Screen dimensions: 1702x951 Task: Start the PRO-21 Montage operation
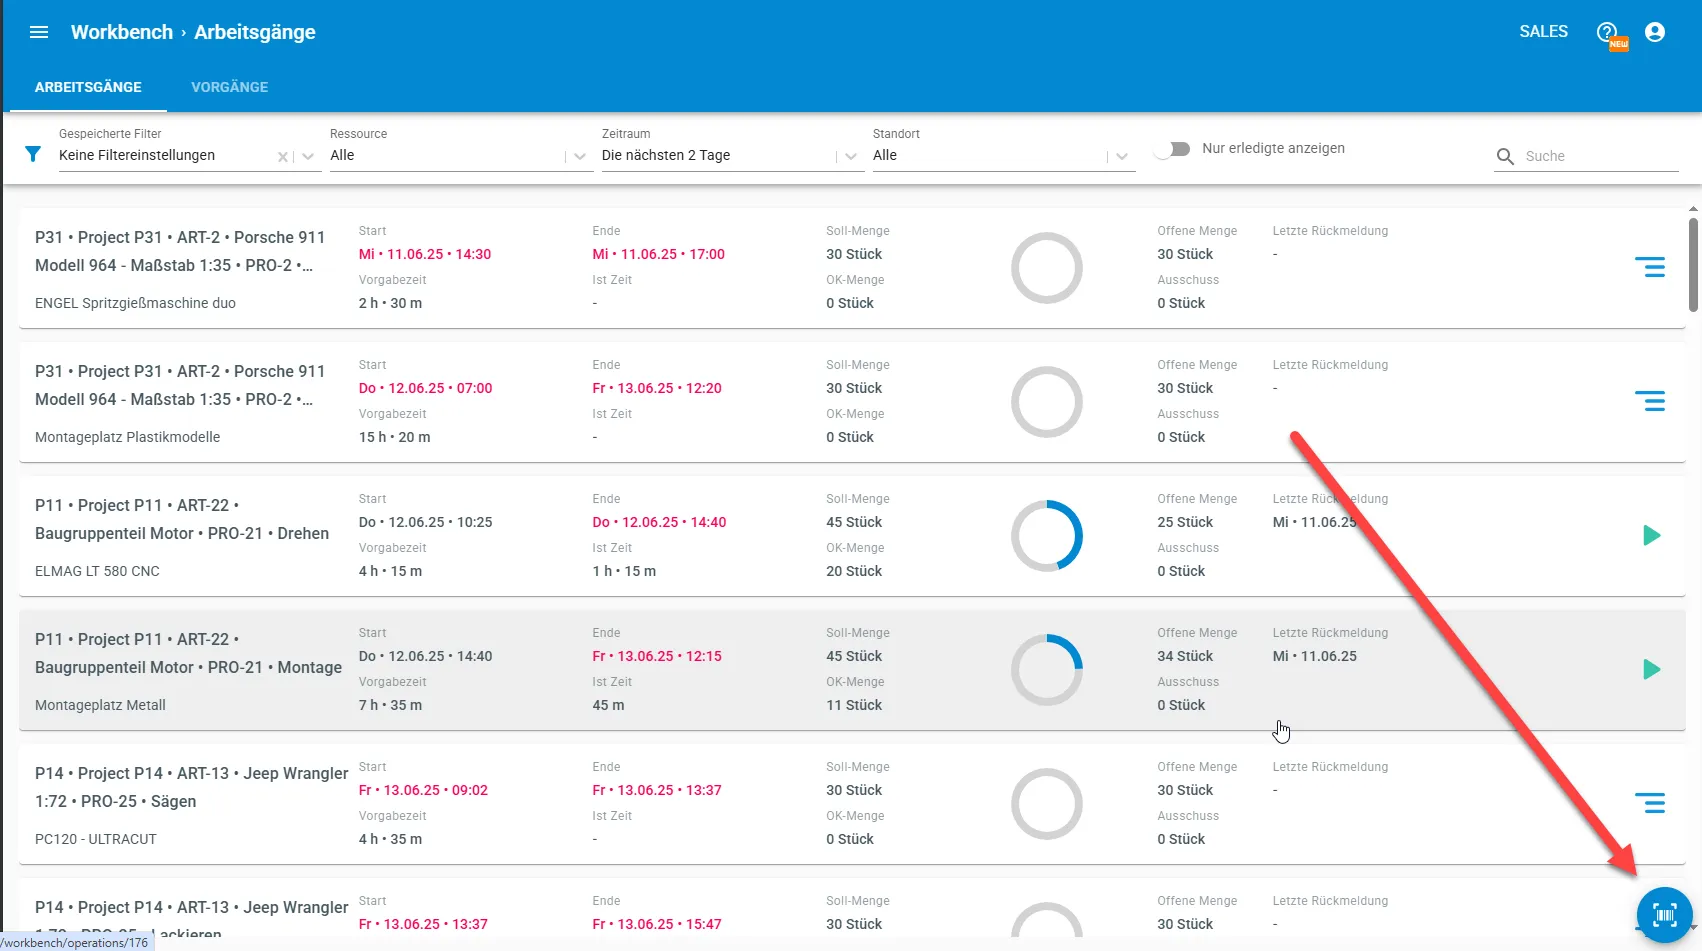[x=1652, y=670]
